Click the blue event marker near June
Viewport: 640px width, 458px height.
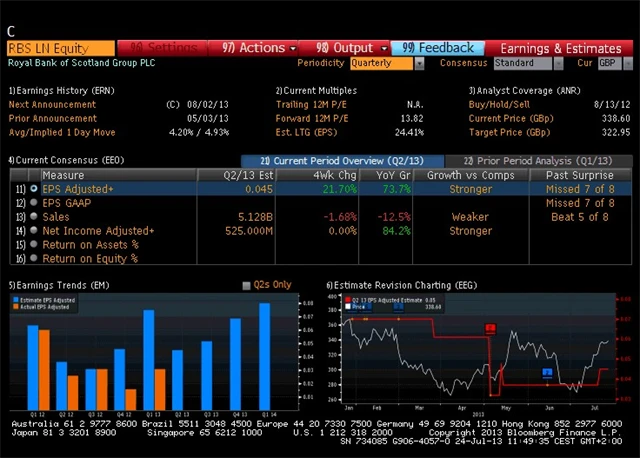click(547, 372)
